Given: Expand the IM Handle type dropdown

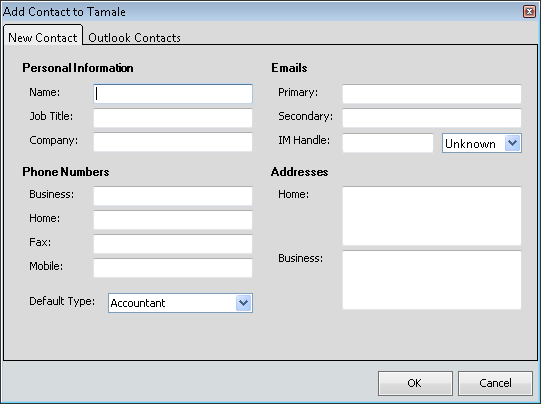Looking at the screenshot, I should [513, 143].
